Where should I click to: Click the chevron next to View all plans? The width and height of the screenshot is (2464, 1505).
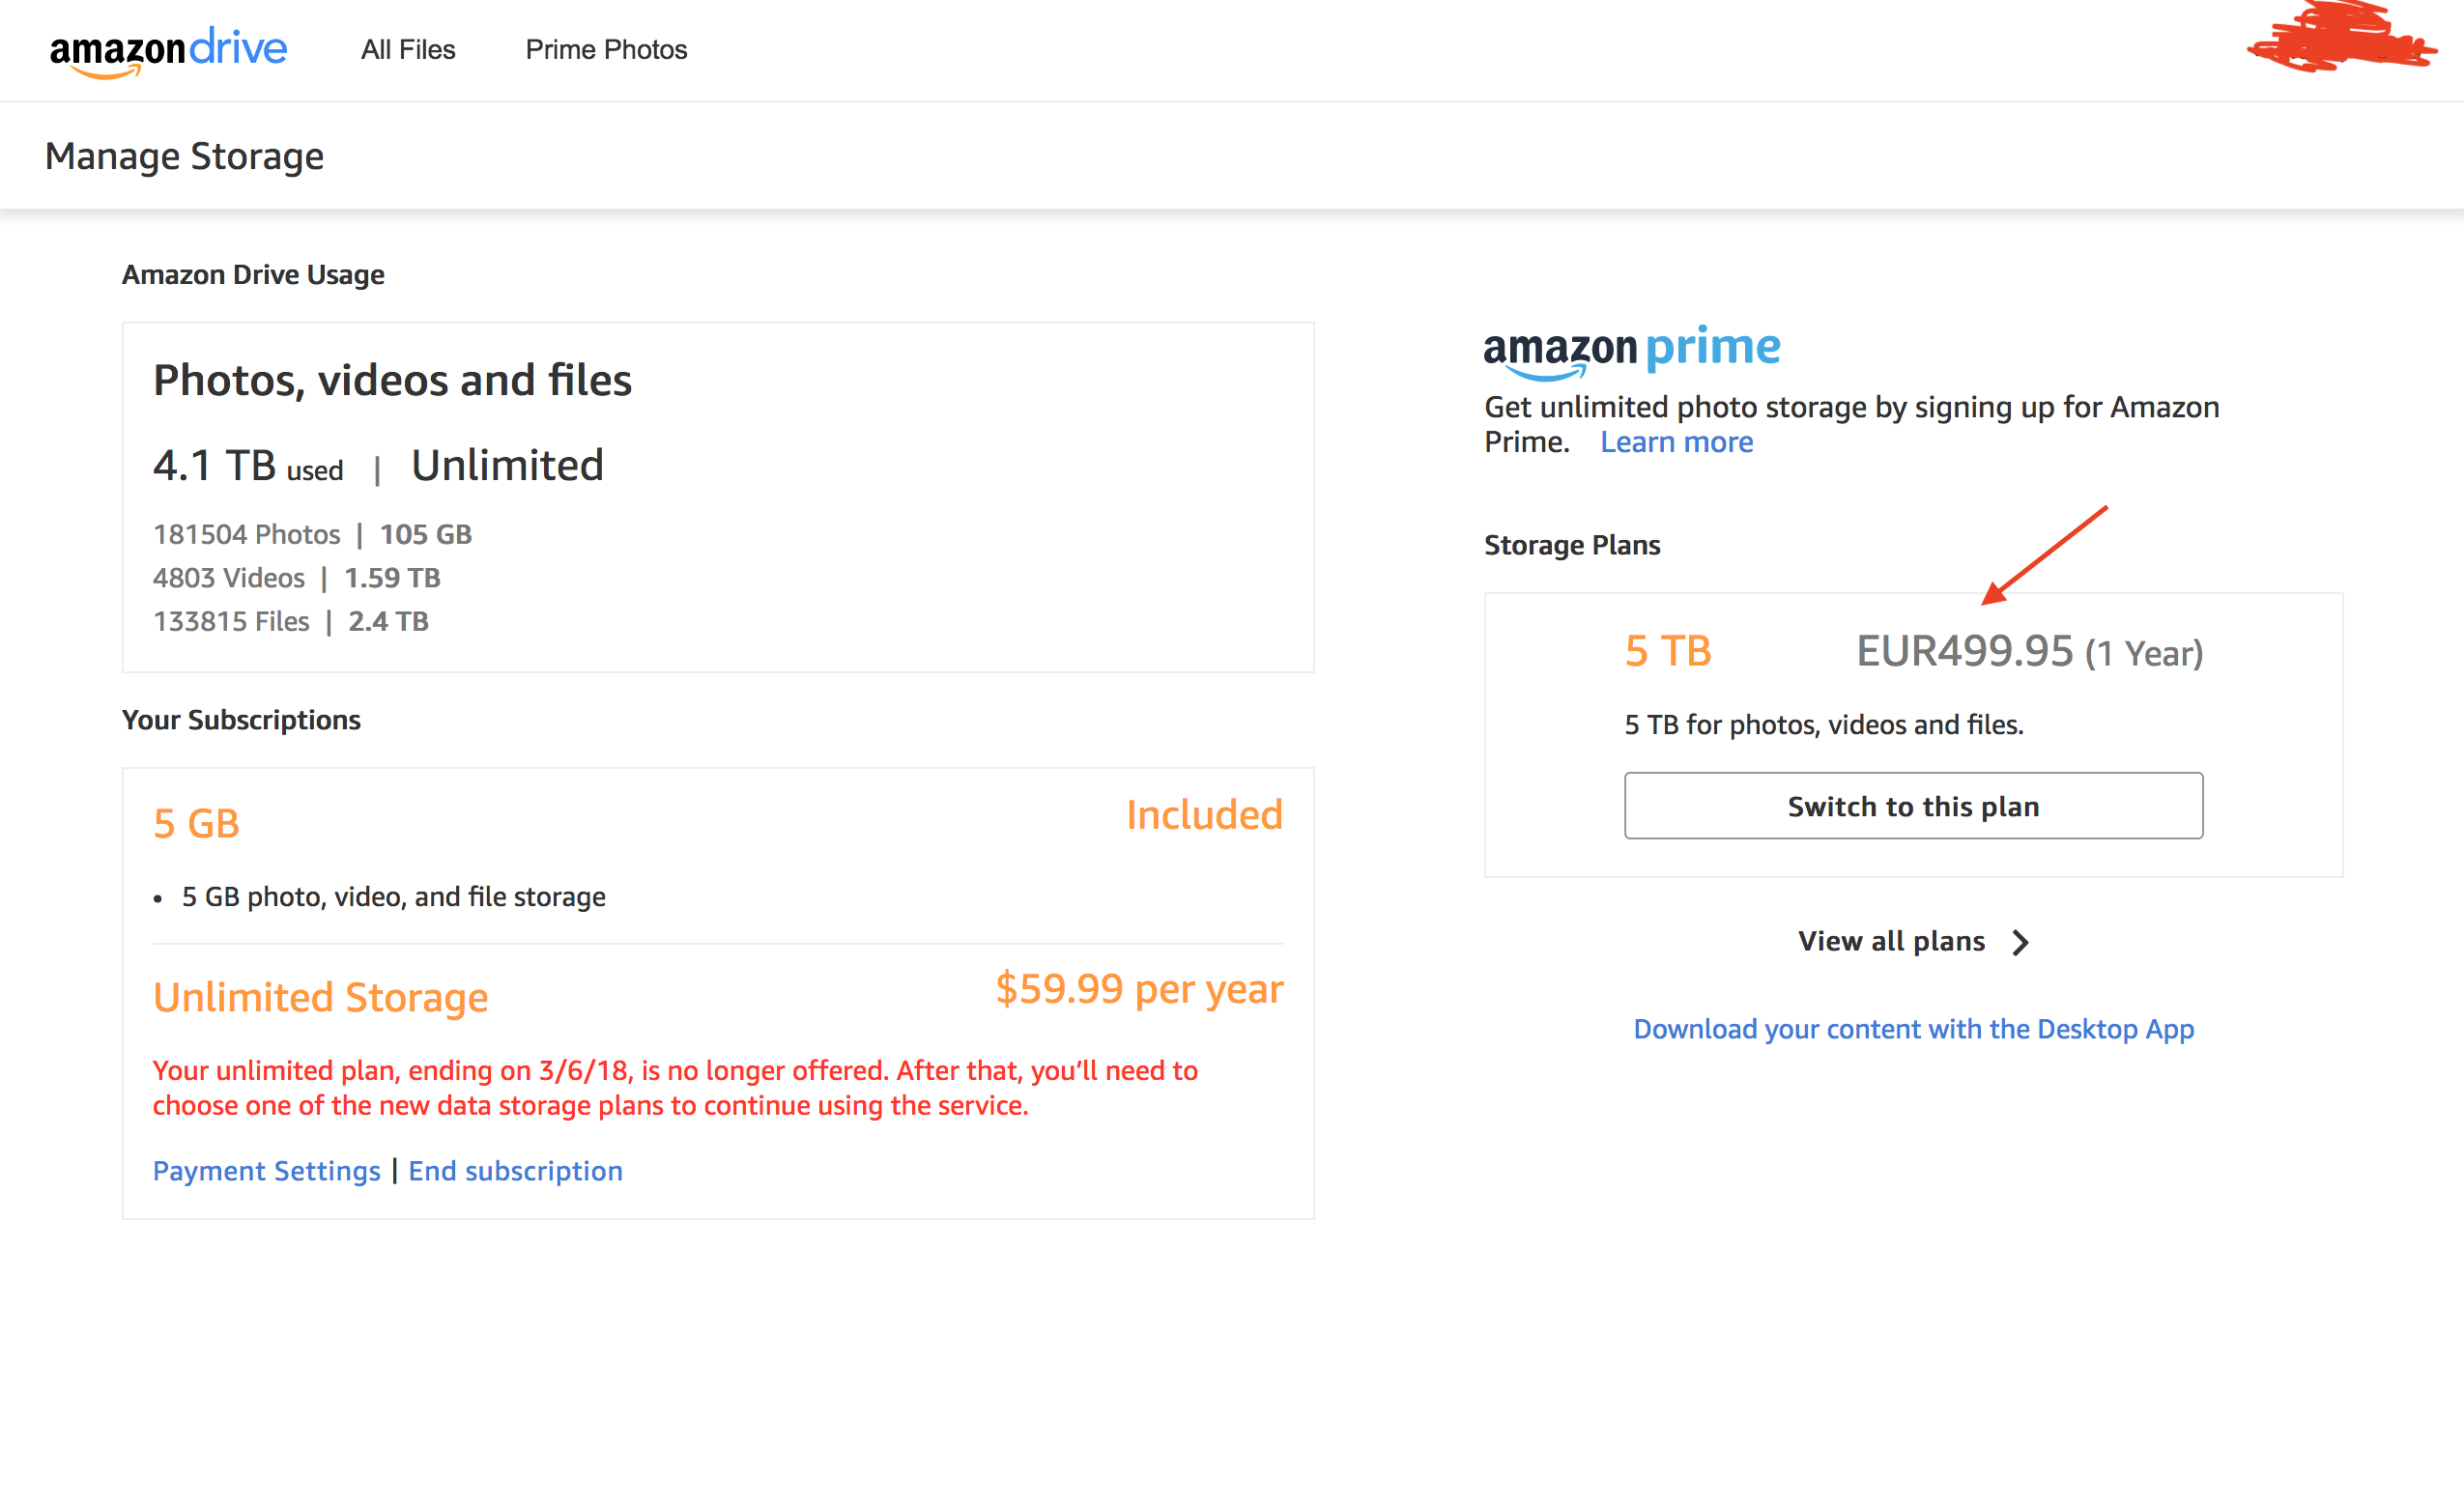click(2020, 942)
